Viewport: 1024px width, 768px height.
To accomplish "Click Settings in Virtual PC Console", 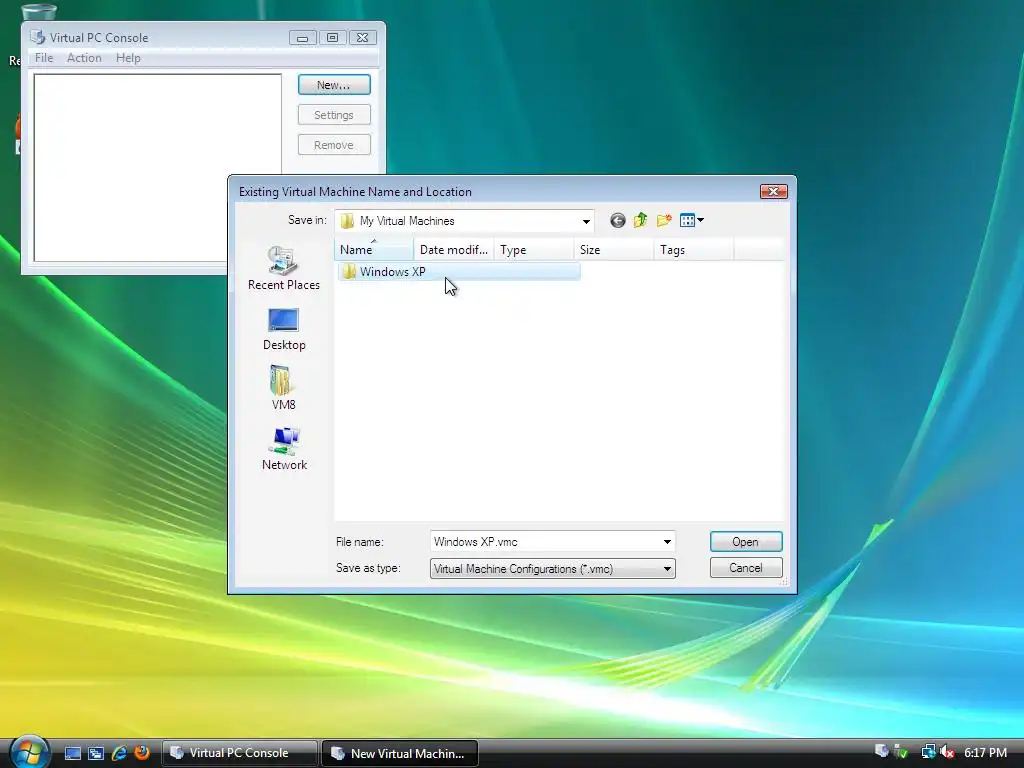I will point(334,115).
